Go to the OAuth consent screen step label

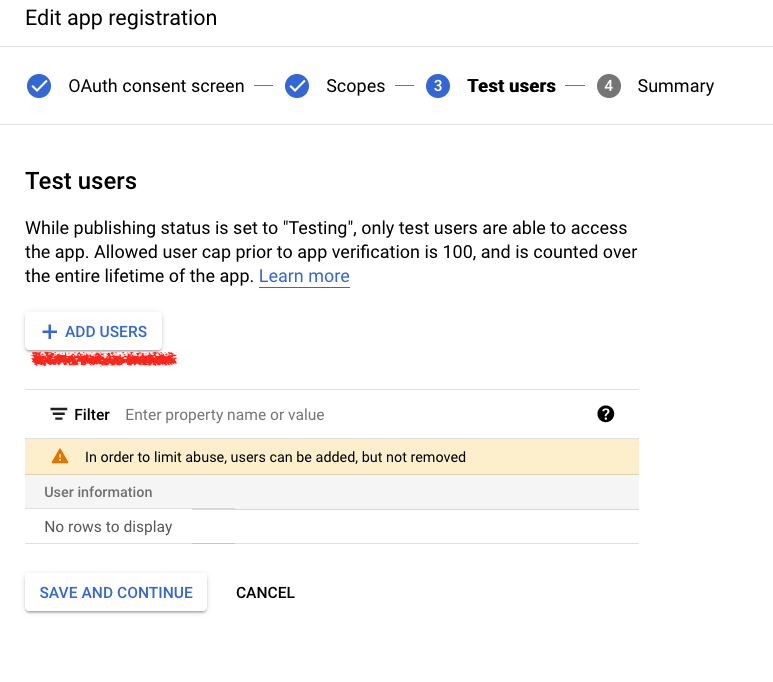[x=156, y=86]
